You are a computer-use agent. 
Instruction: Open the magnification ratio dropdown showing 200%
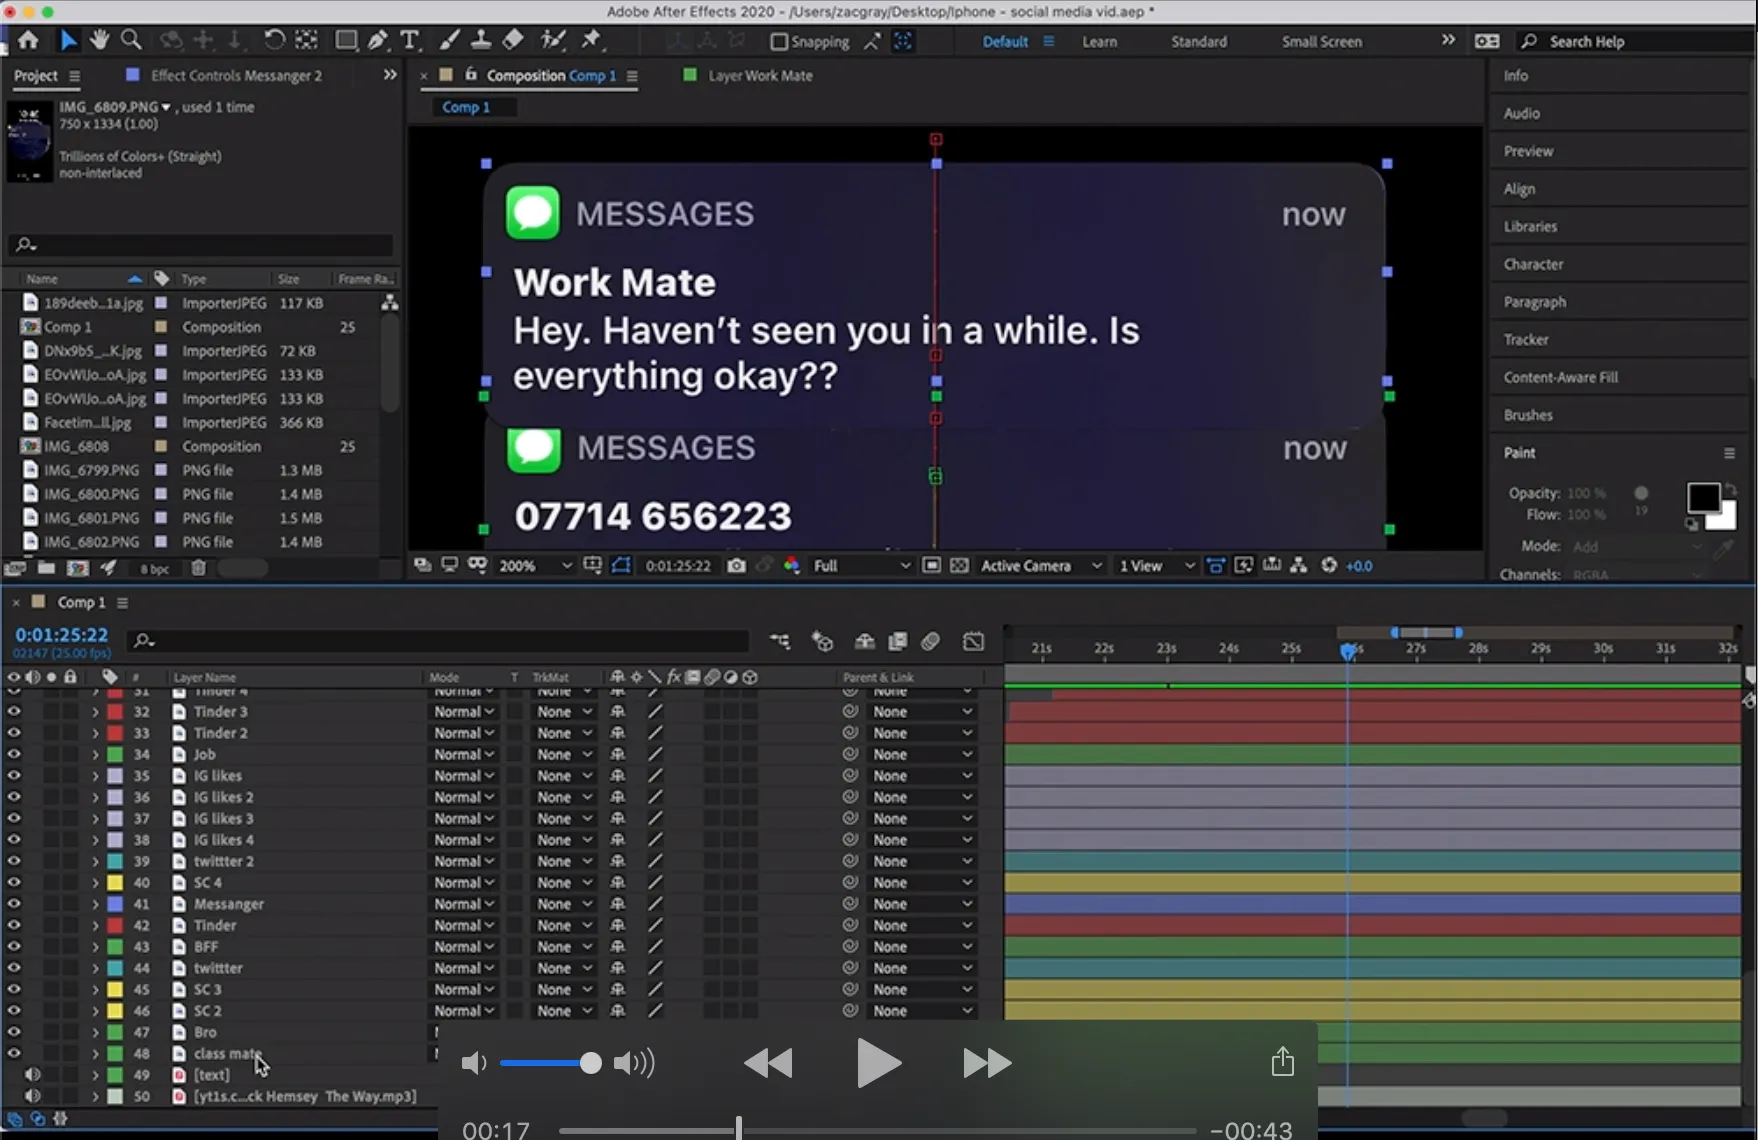click(534, 565)
